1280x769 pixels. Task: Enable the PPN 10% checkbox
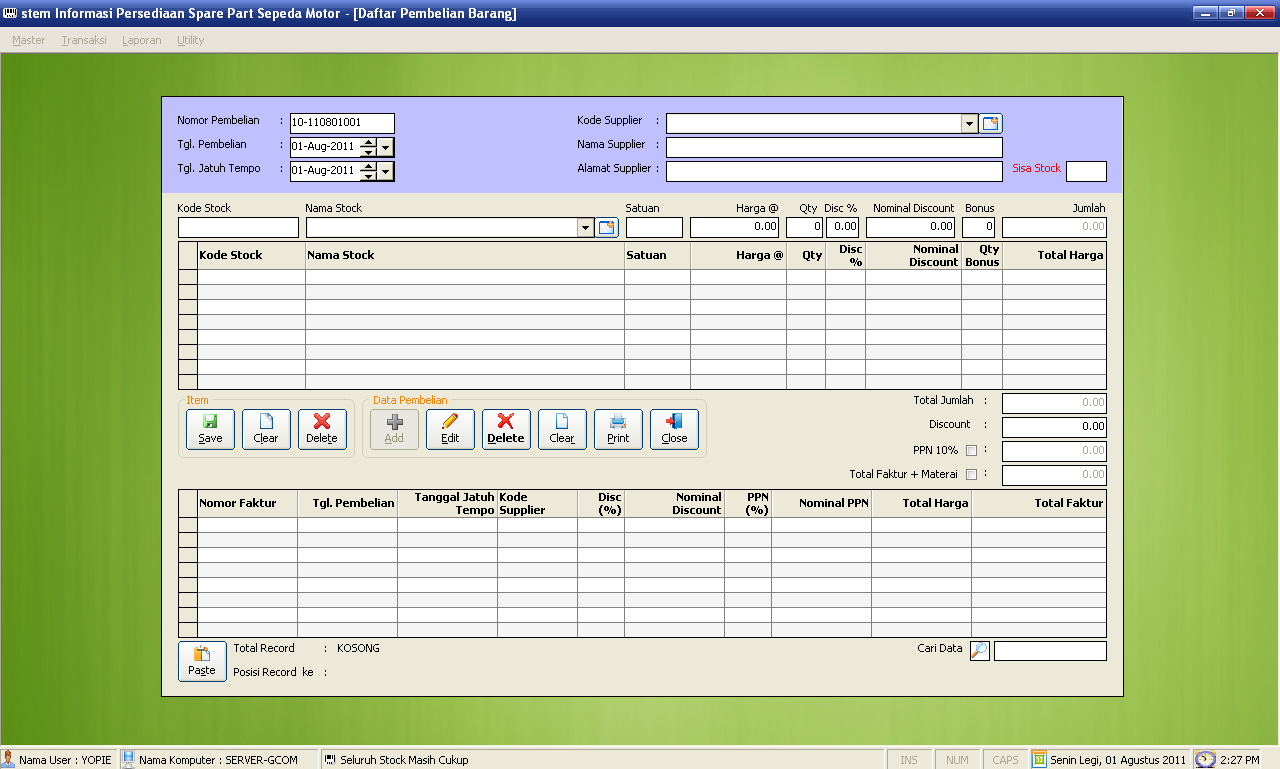click(971, 451)
